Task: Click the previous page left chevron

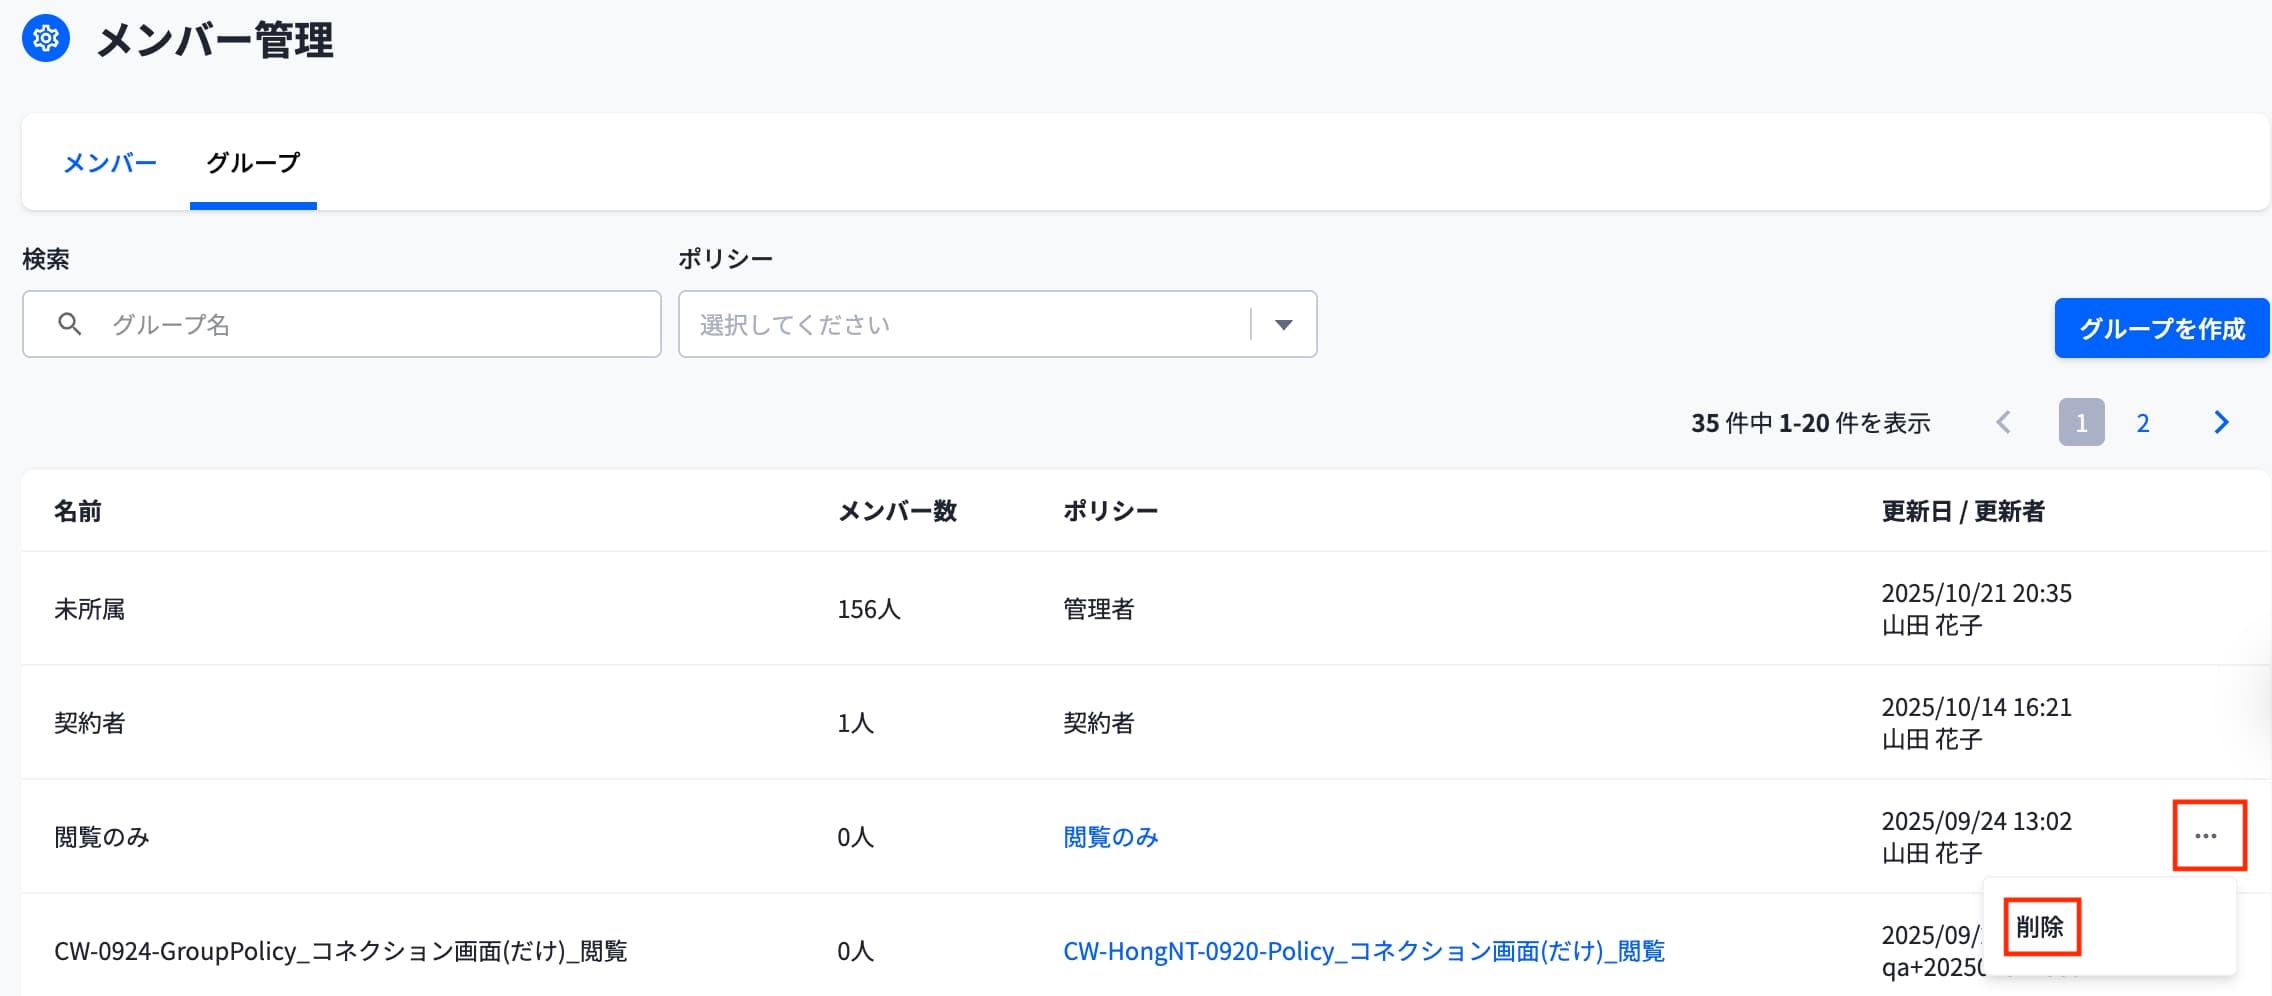Action: coord(2003,422)
